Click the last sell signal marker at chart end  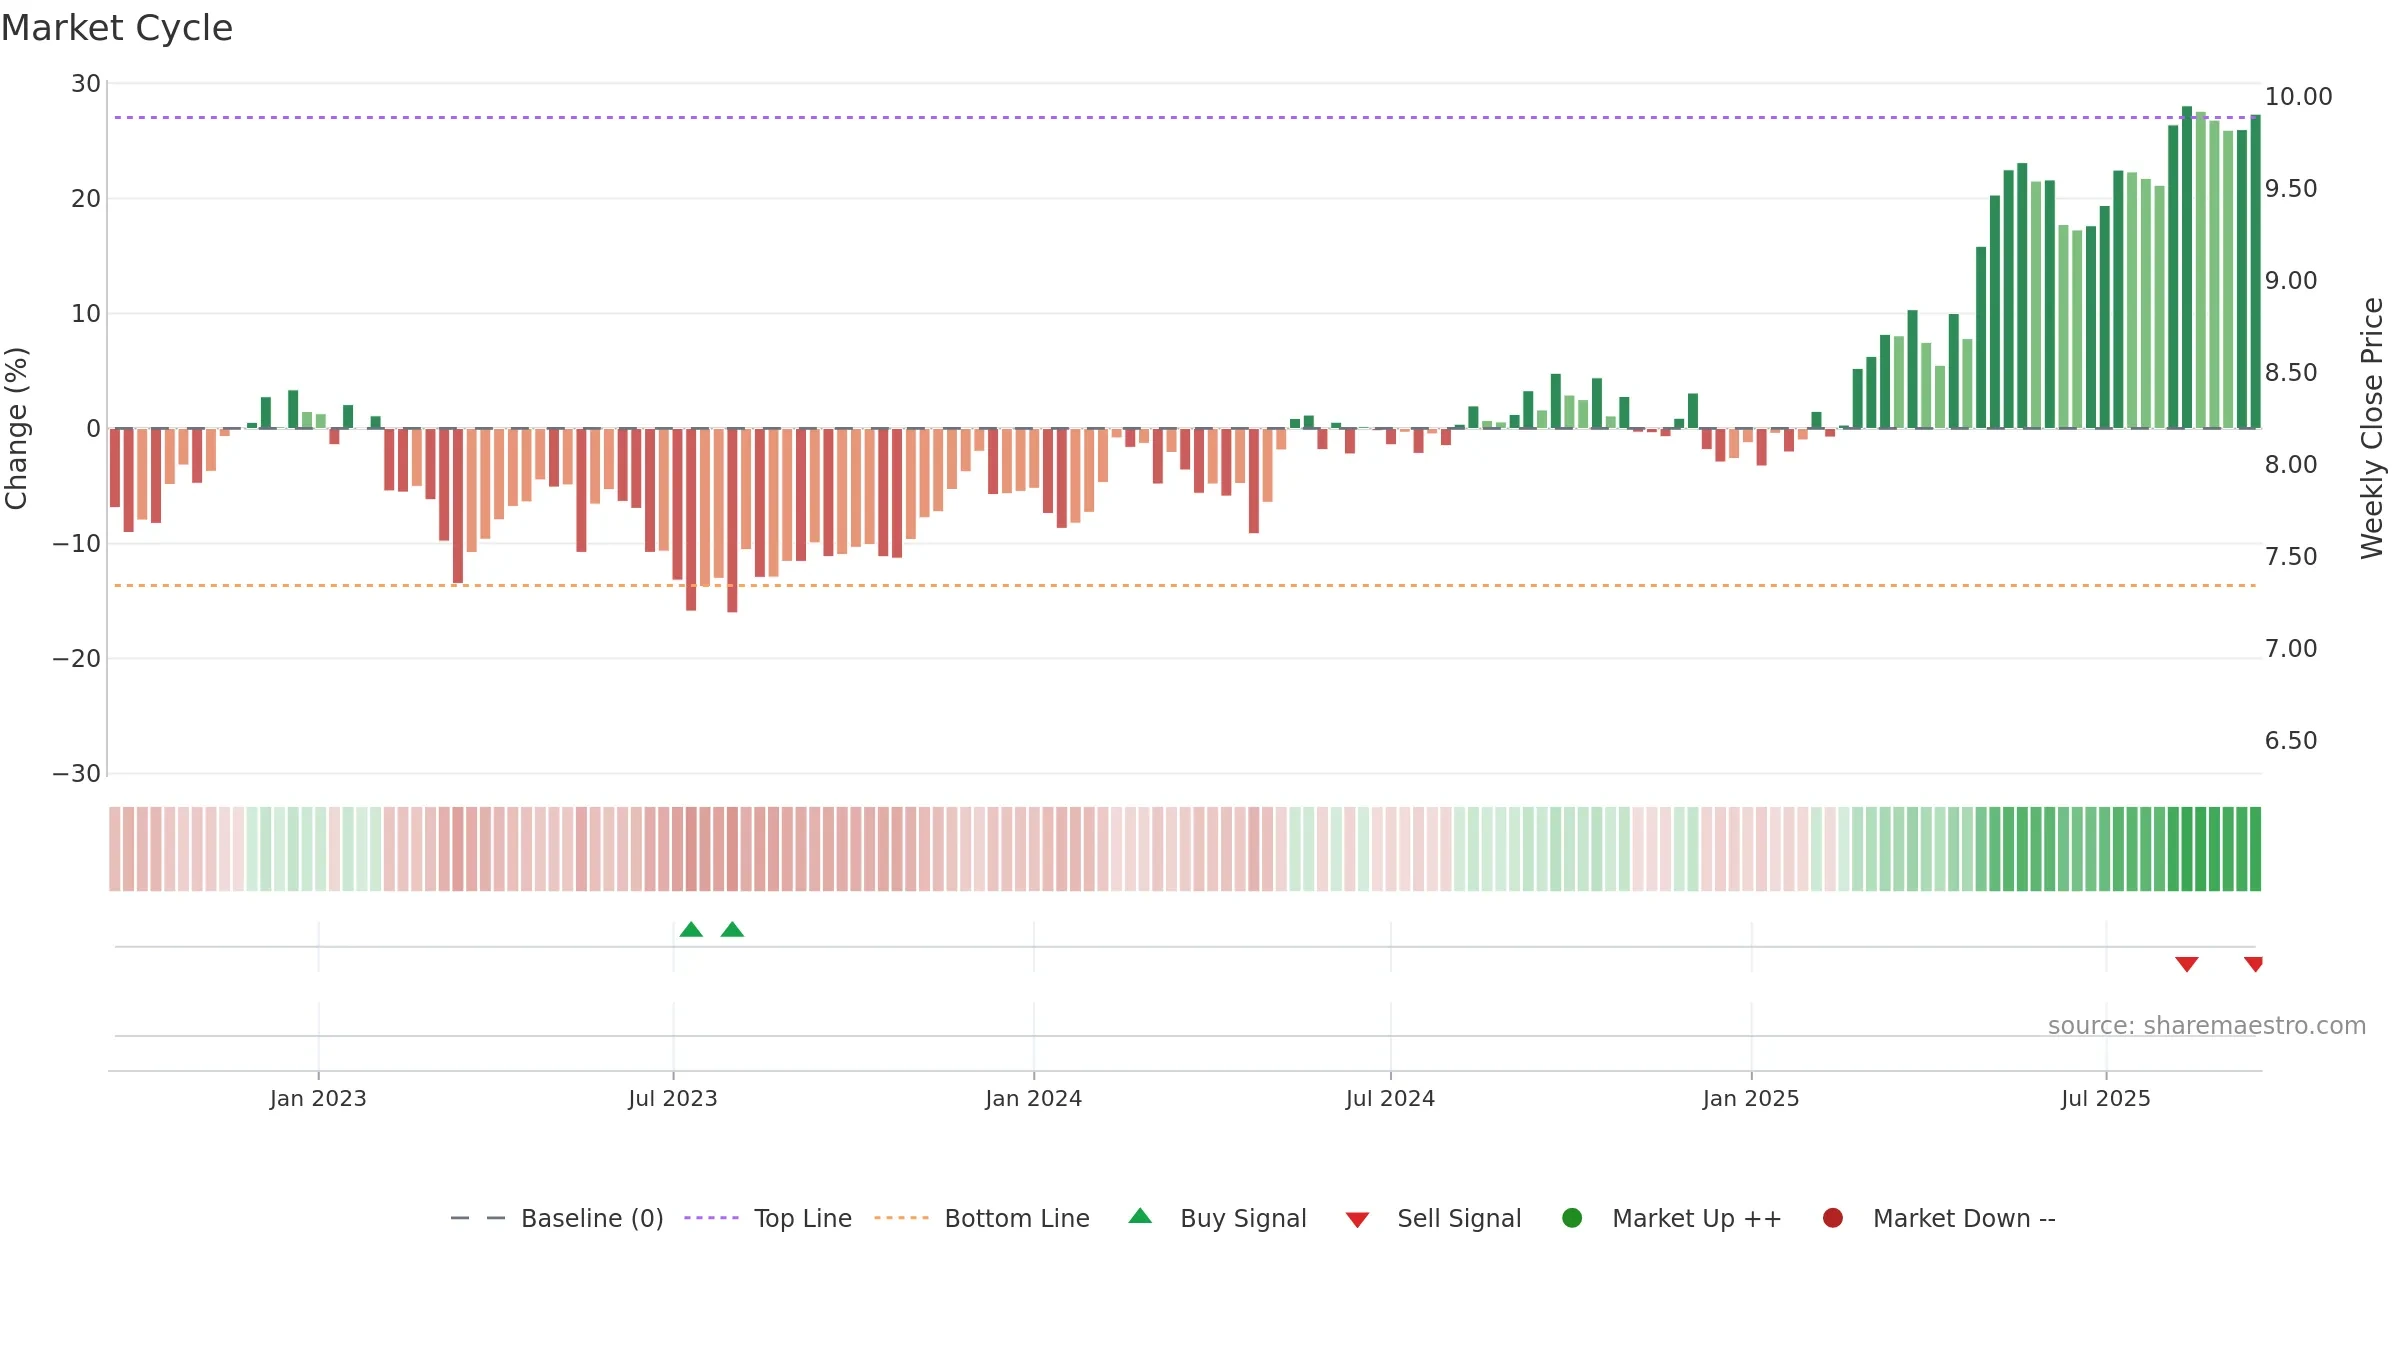(2254, 964)
